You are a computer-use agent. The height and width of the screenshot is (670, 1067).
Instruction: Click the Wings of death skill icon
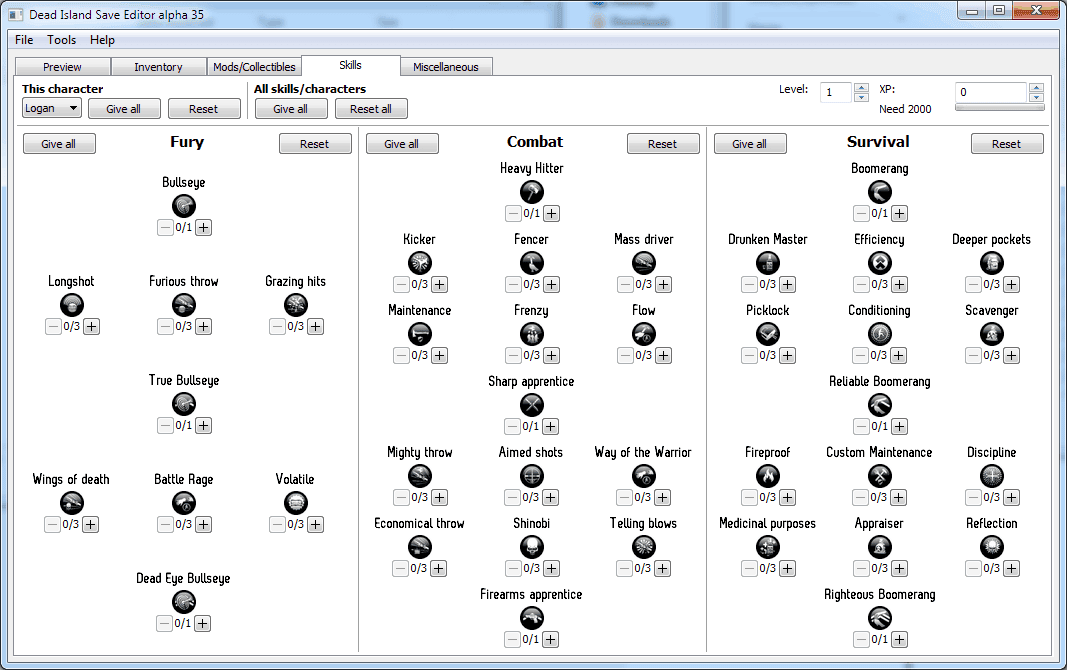[71, 503]
